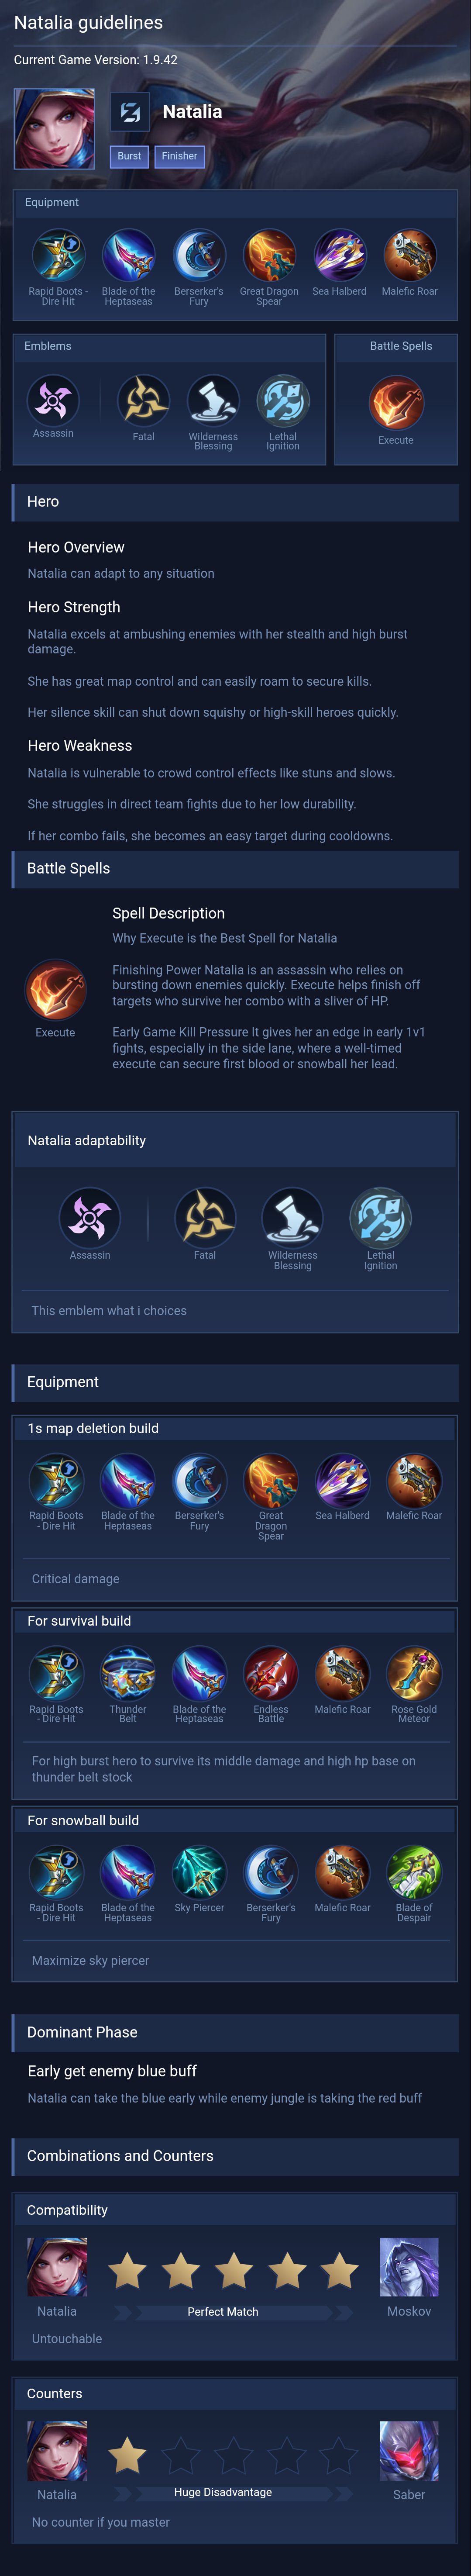Click the Burst tag button
Screen dimensions: 471x2576
pos(129,156)
